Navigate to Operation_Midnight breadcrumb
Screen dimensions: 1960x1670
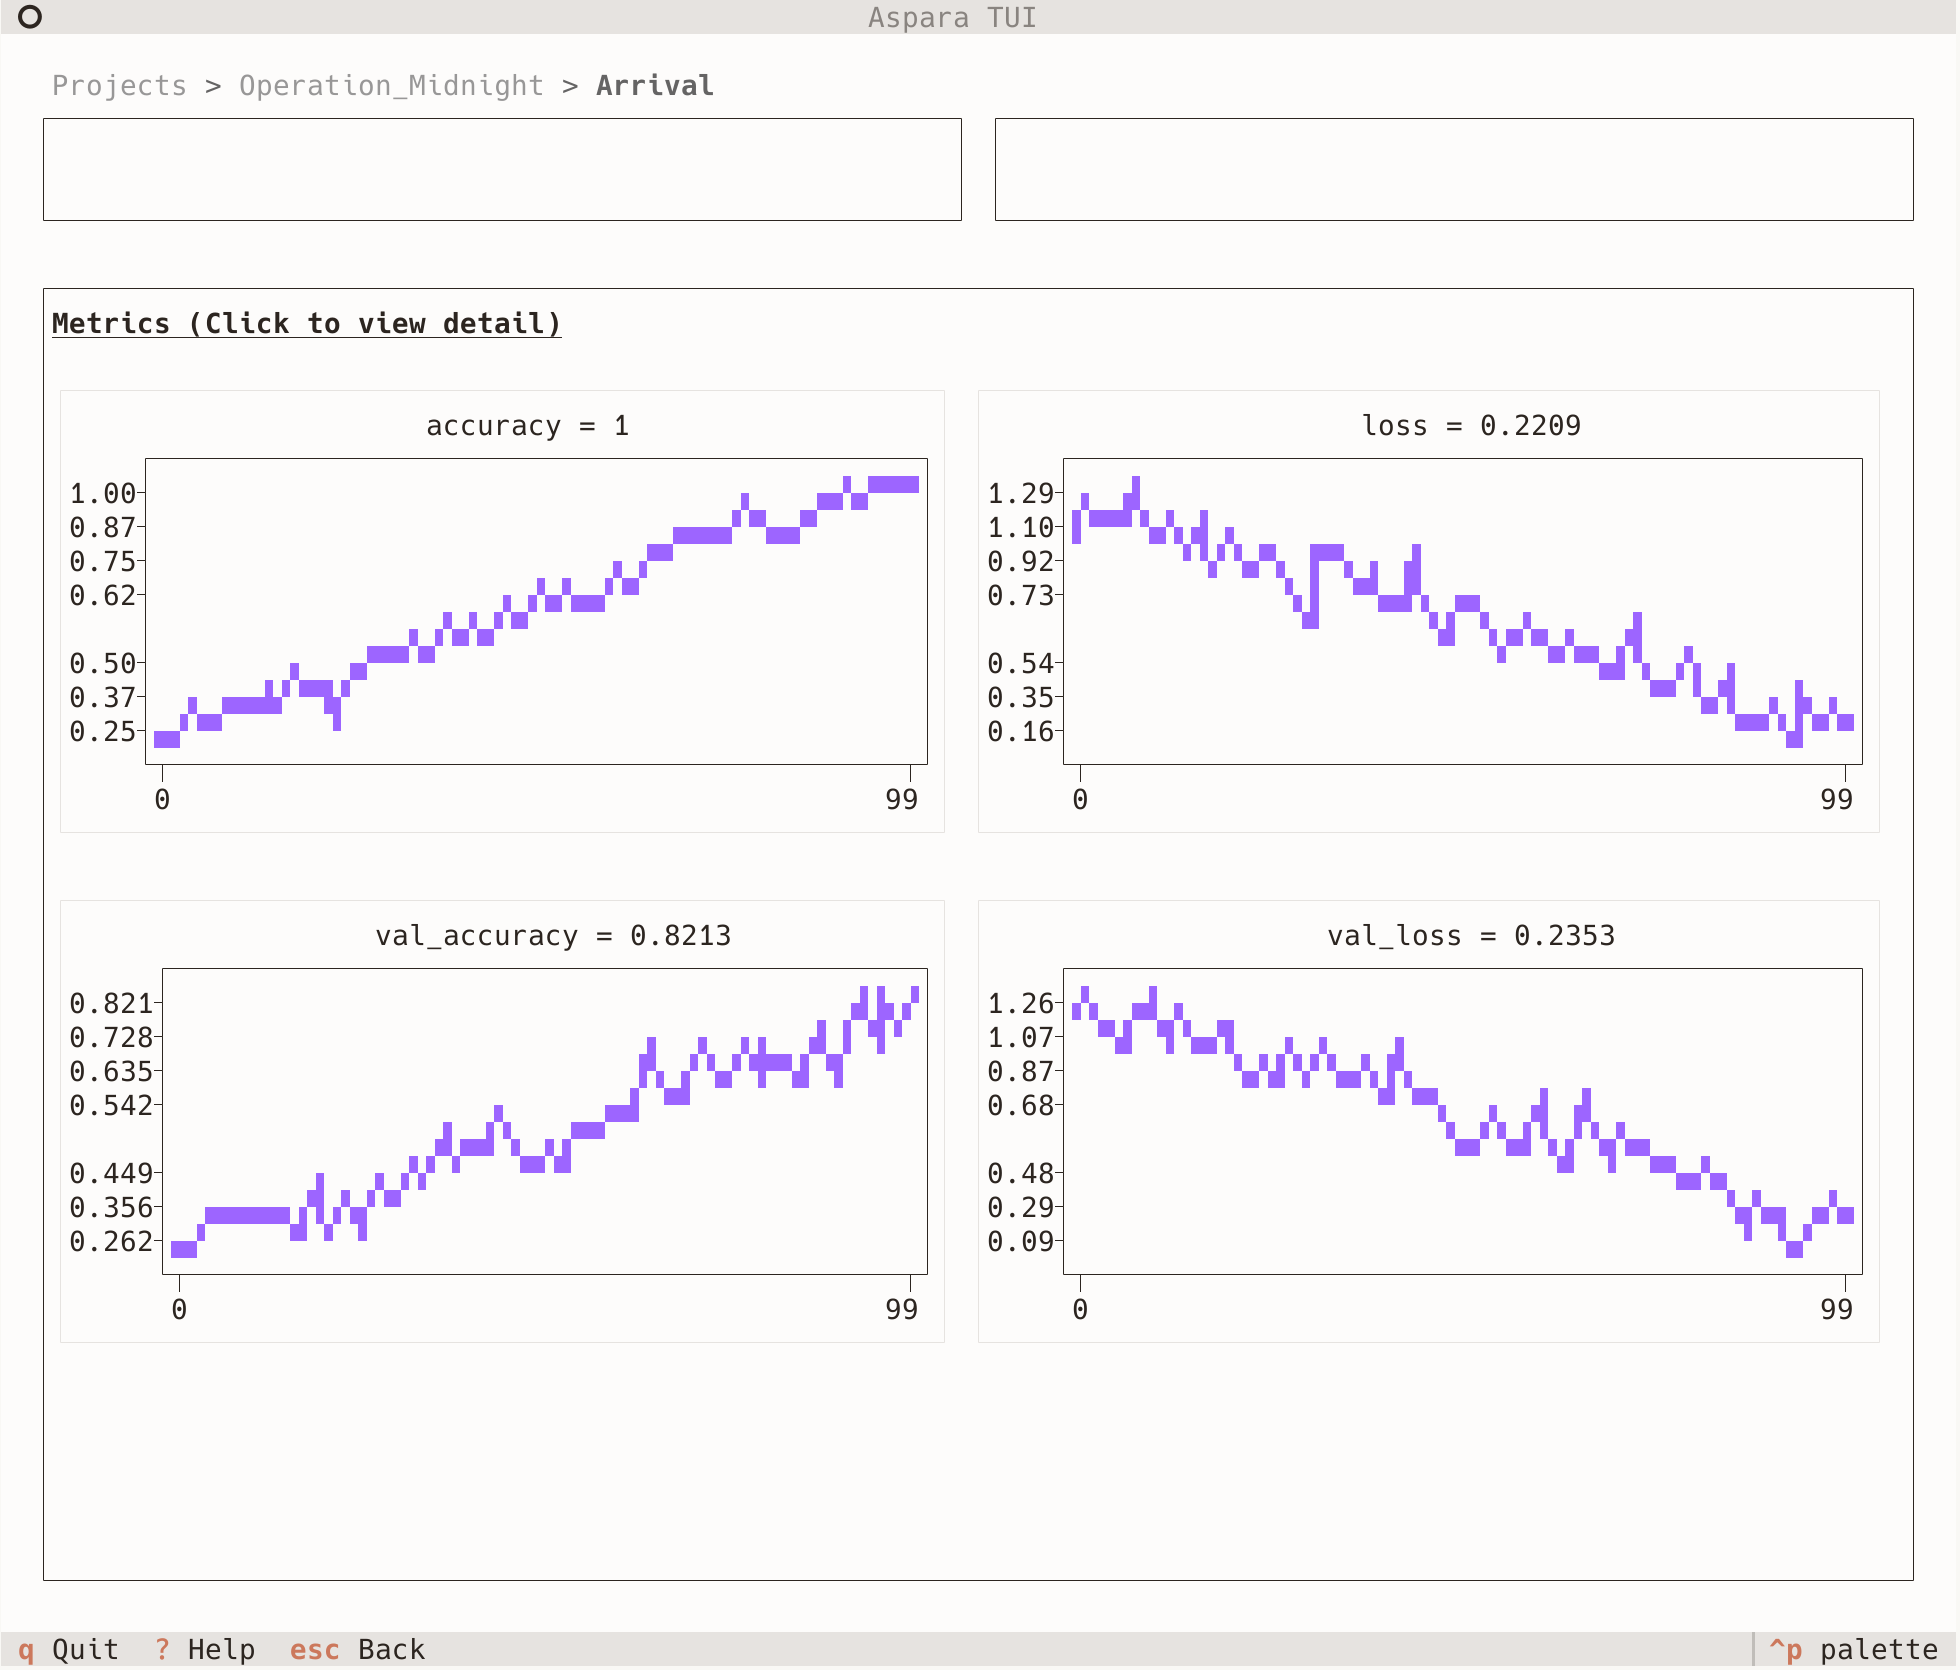point(391,86)
